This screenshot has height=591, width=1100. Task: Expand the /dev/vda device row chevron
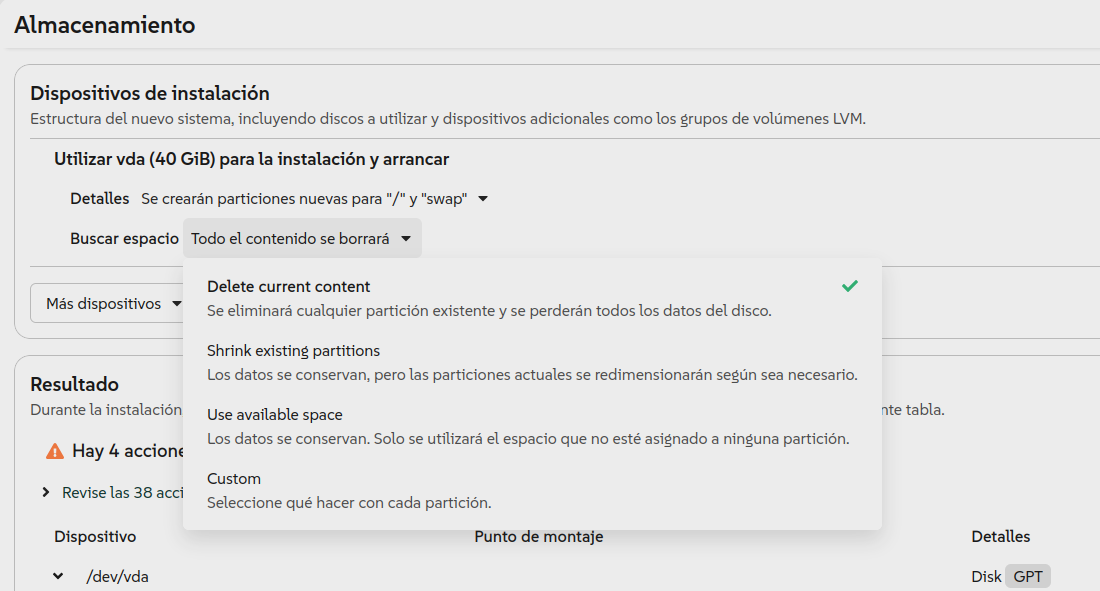[58, 576]
